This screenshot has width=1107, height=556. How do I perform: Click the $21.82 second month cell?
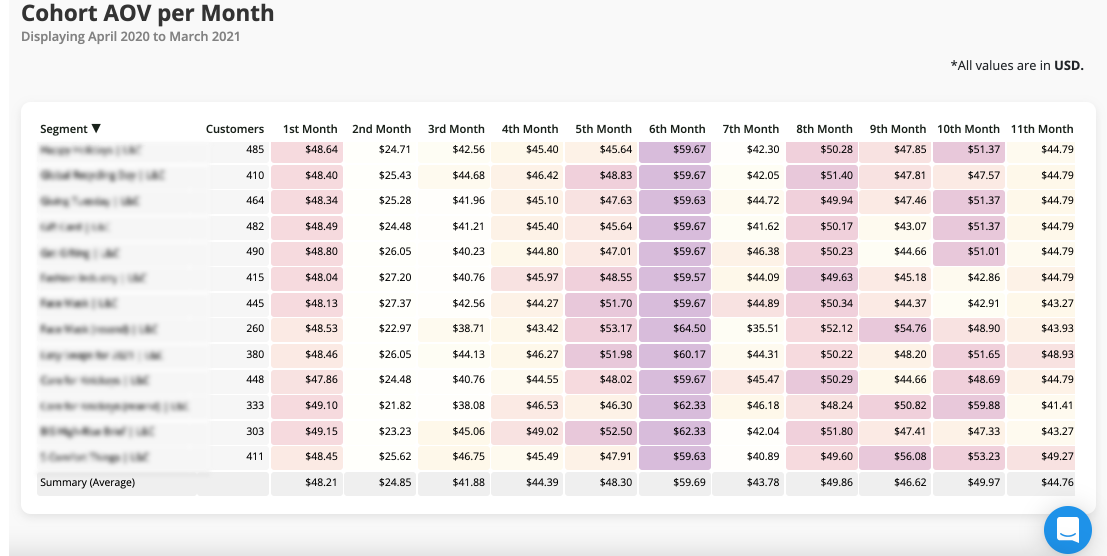pyautogui.click(x=381, y=406)
